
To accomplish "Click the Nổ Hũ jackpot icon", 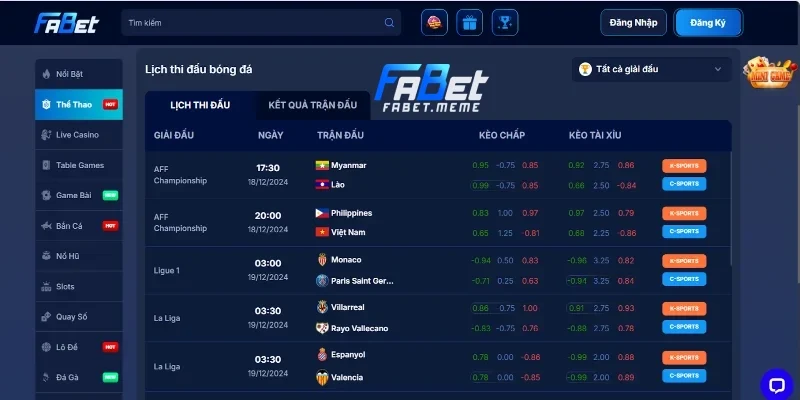I will click(x=46, y=256).
